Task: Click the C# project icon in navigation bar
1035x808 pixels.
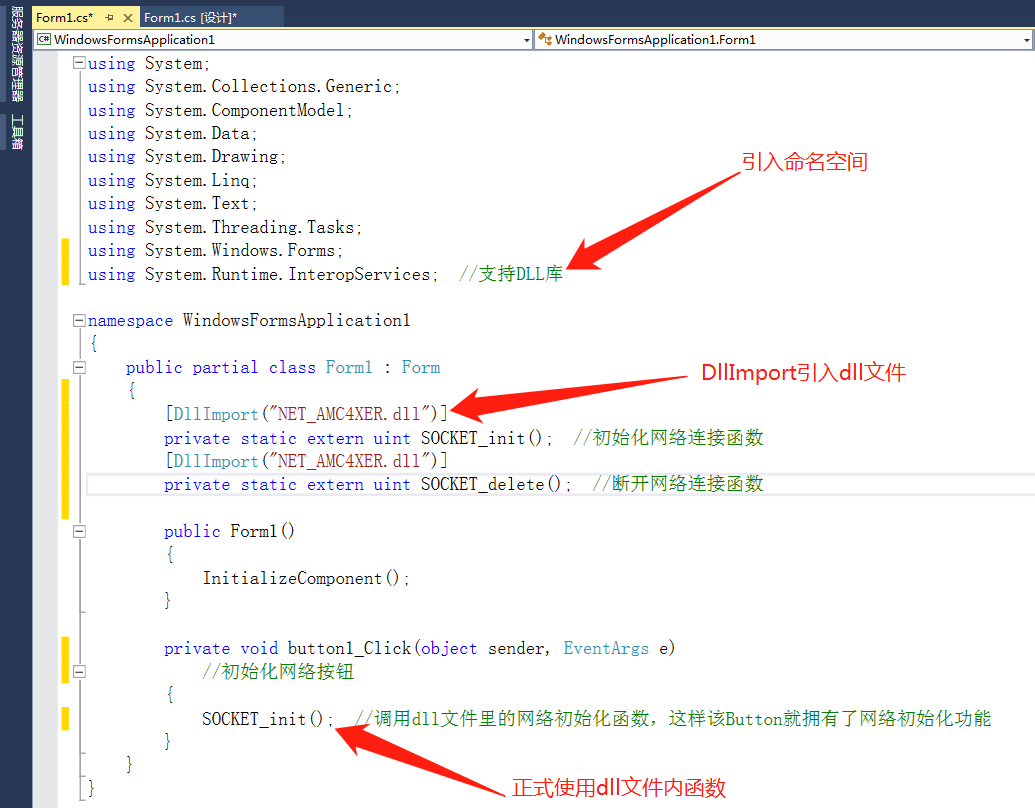Action: (44, 40)
